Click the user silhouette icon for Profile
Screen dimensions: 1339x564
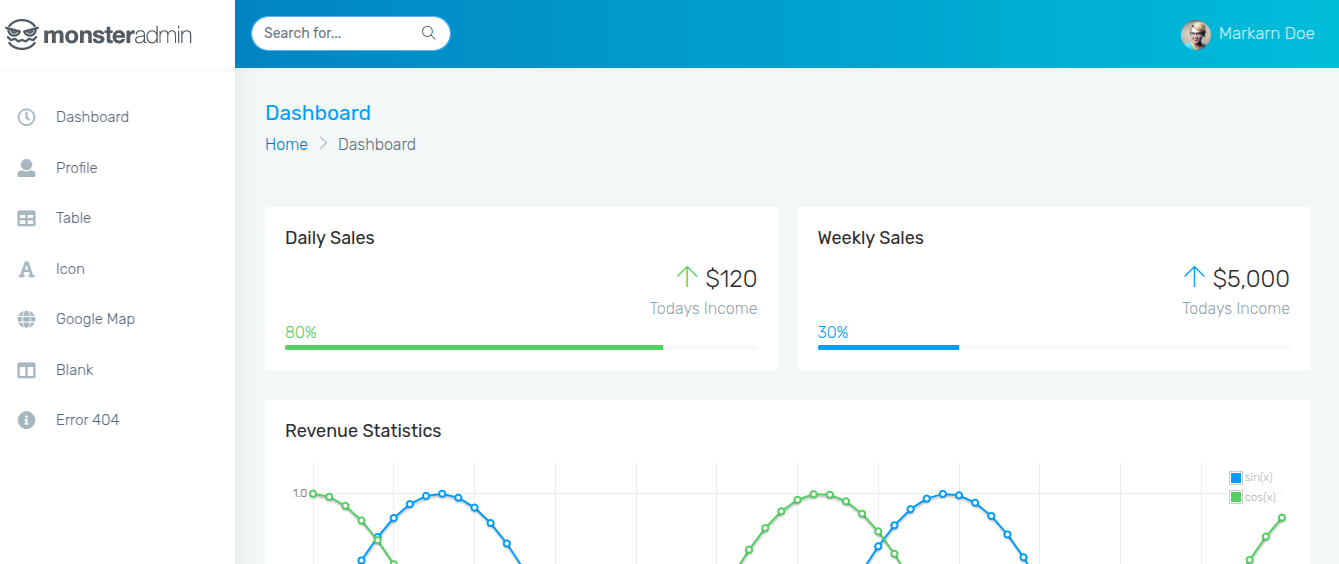tap(27, 168)
